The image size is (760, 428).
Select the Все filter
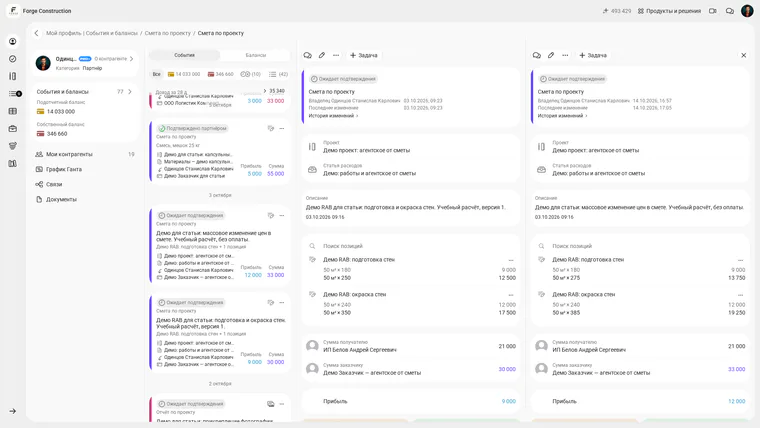click(157, 74)
